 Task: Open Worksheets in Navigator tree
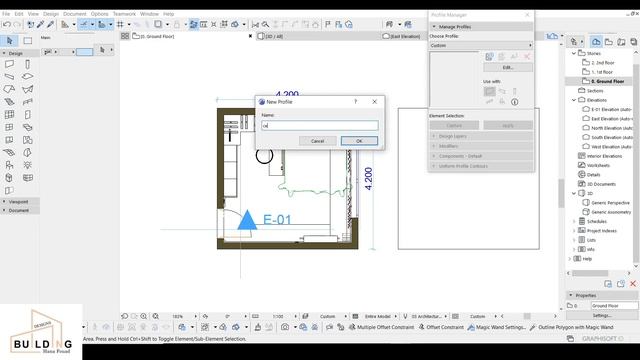tap(598, 165)
